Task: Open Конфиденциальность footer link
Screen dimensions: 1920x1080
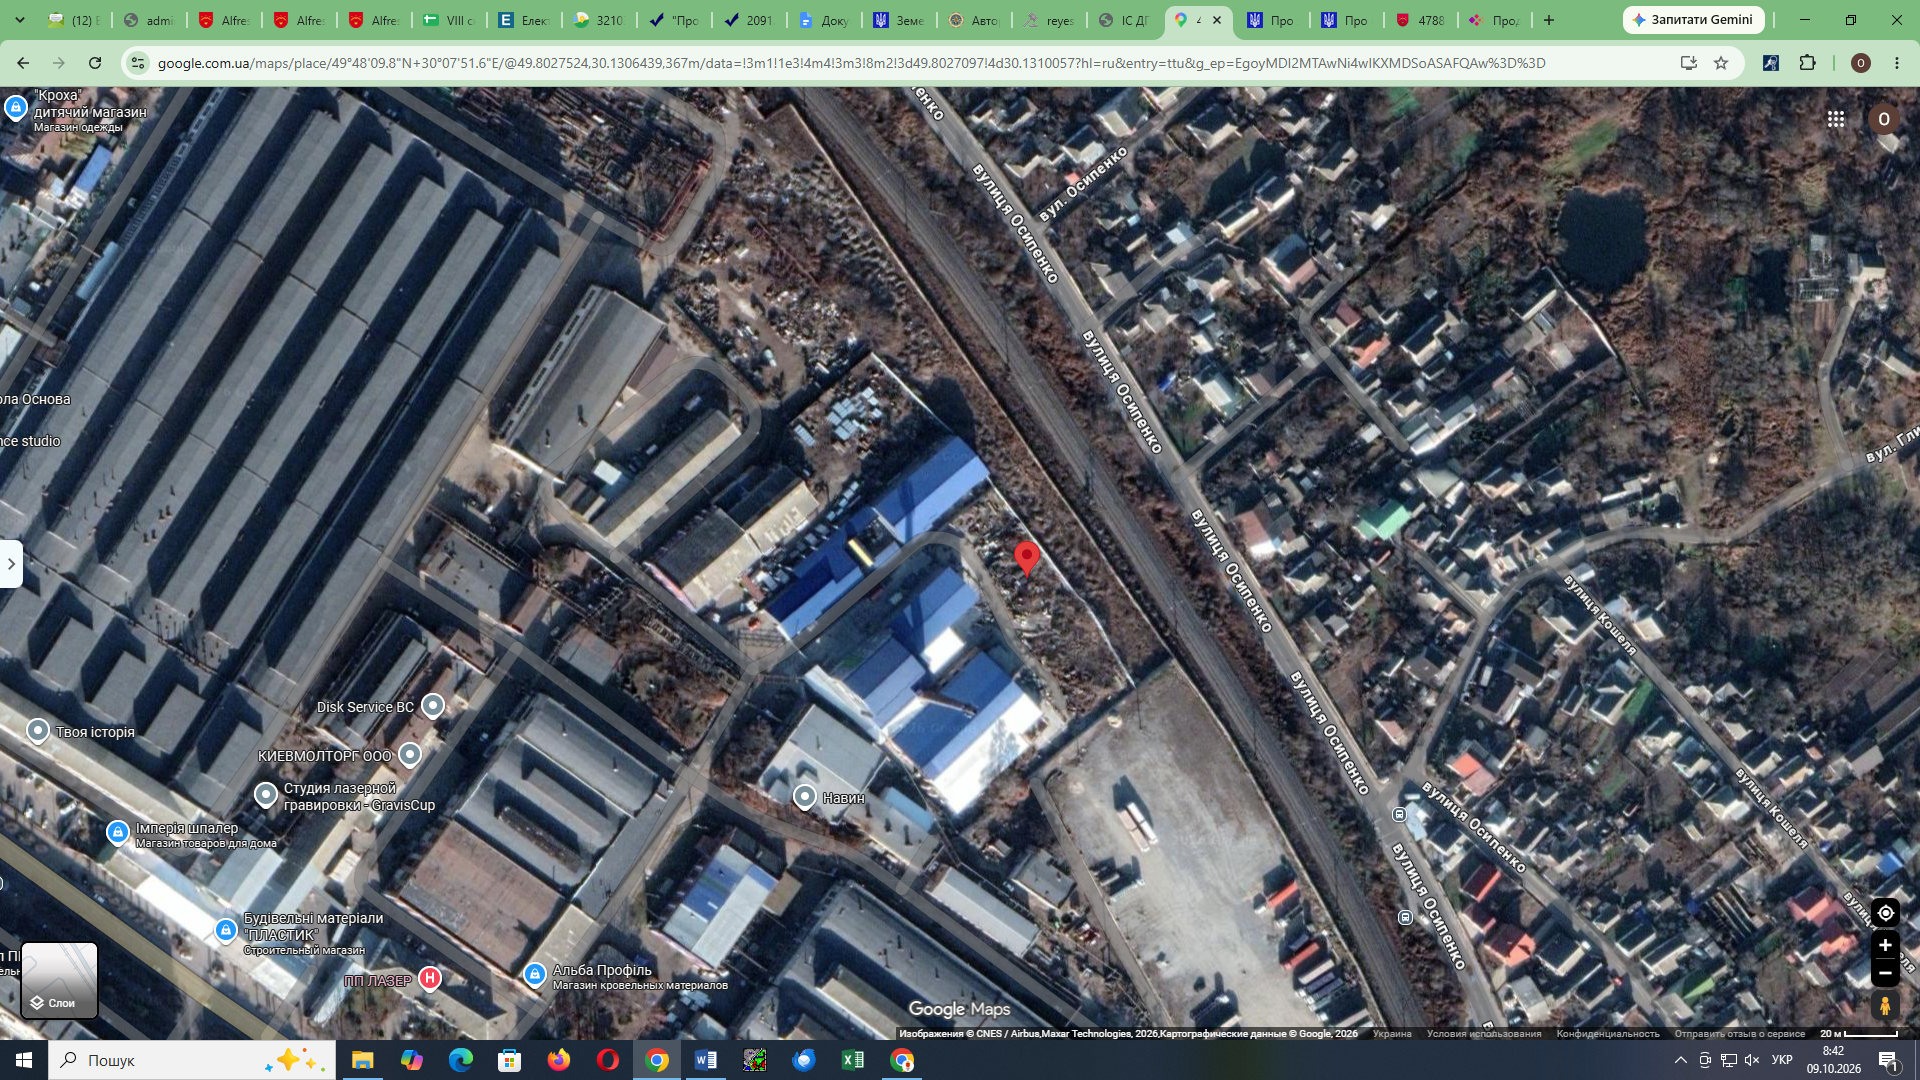Action: pyautogui.click(x=1608, y=1034)
